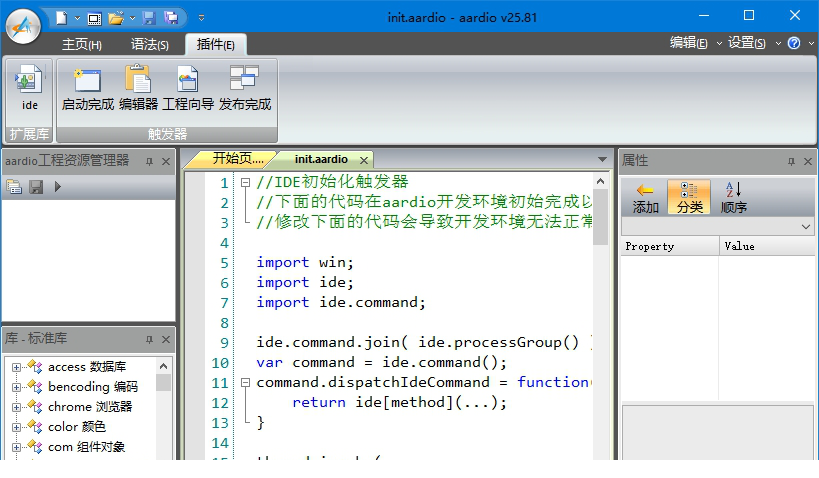Open a file with the folder icon
Screen dimensions: 819x478
click(115, 19)
